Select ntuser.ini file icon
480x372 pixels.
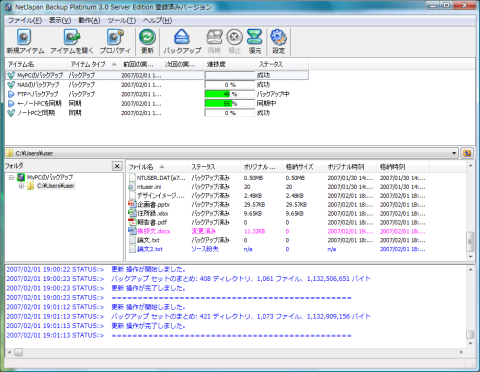132,187
